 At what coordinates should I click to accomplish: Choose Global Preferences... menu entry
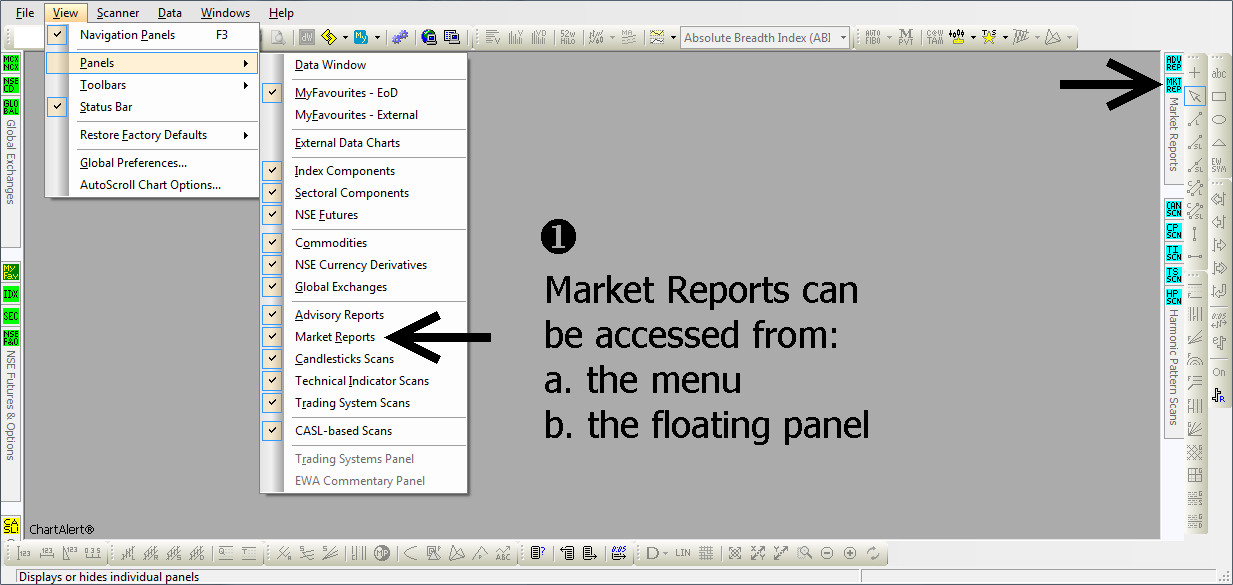click(133, 163)
